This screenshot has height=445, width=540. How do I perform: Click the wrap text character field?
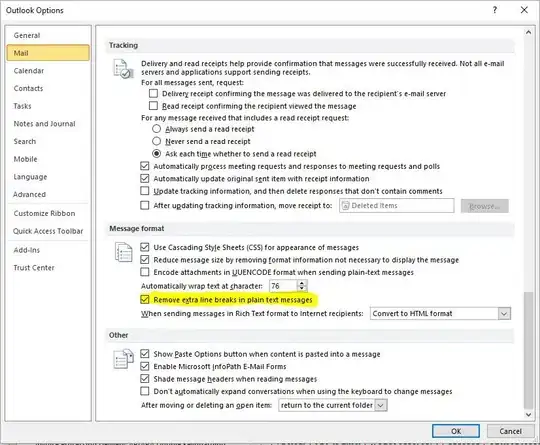coord(283,286)
